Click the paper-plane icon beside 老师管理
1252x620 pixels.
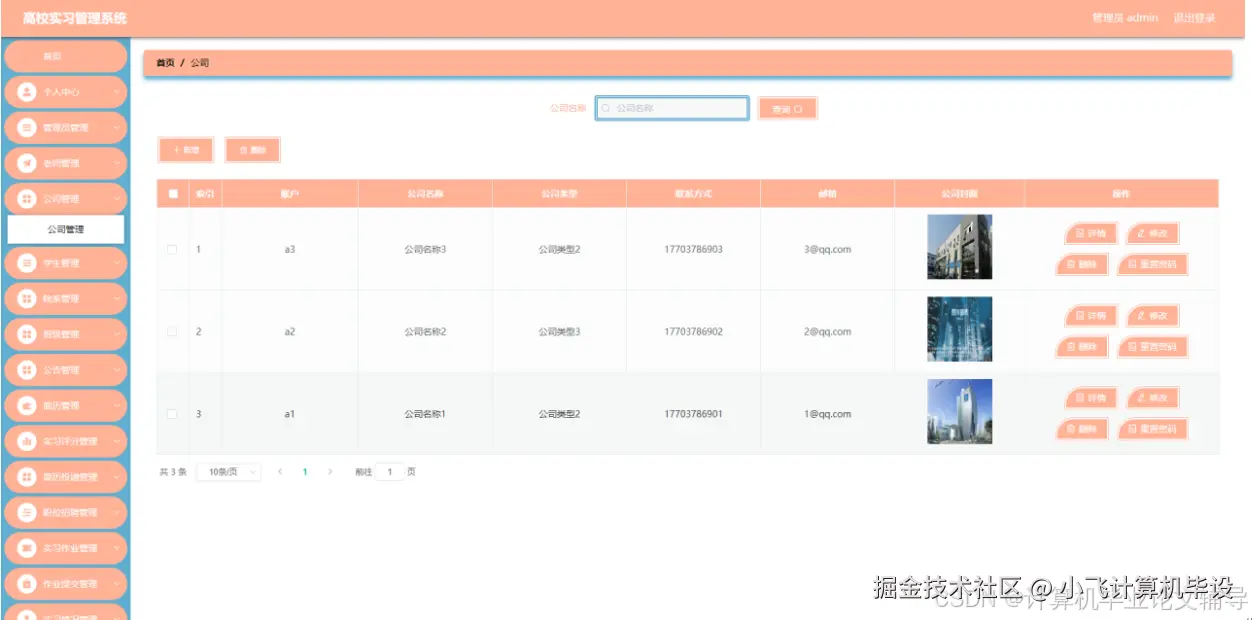click(x=27, y=163)
